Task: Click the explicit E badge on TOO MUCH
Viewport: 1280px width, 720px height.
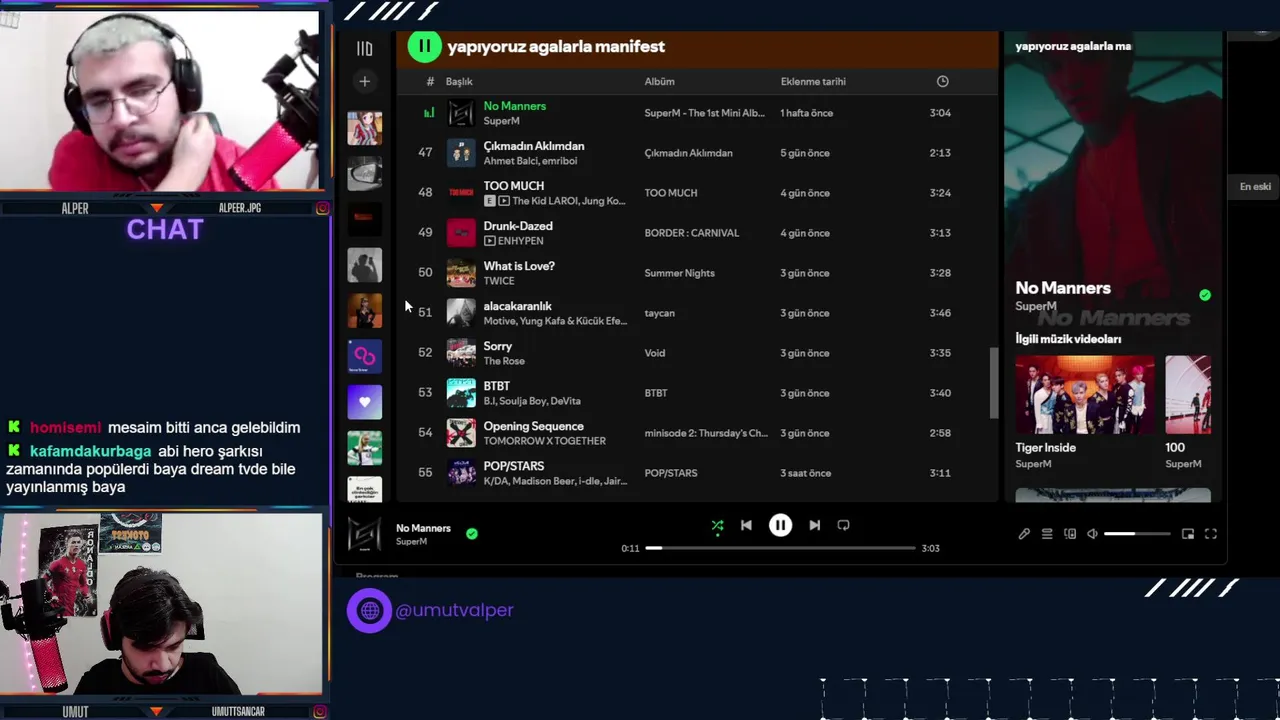Action: [x=490, y=201]
